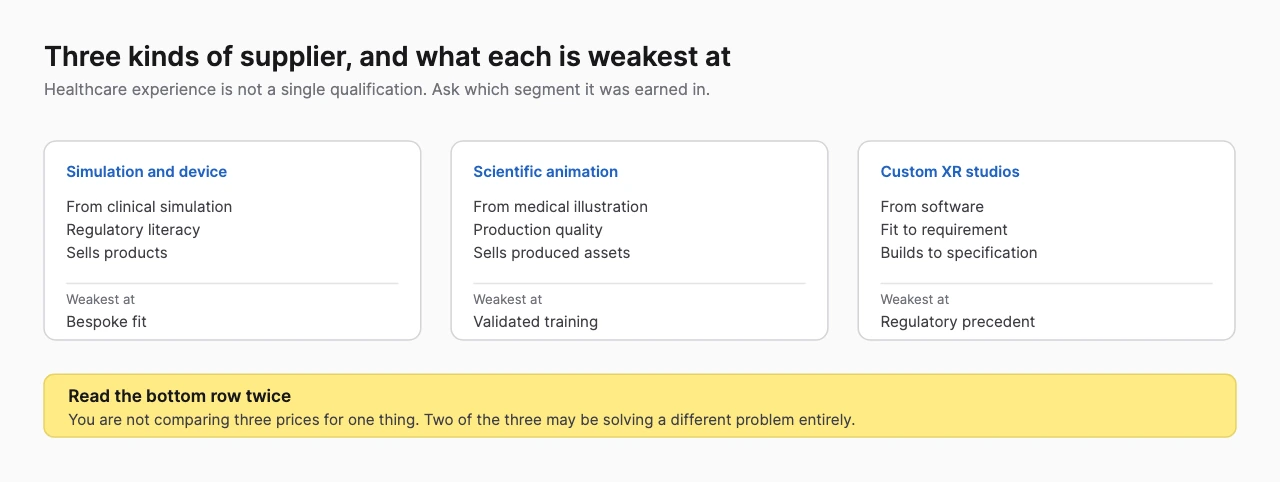The image size is (1280, 482).
Task: Click the yellow callout's body sentence
Action: click(x=462, y=420)
